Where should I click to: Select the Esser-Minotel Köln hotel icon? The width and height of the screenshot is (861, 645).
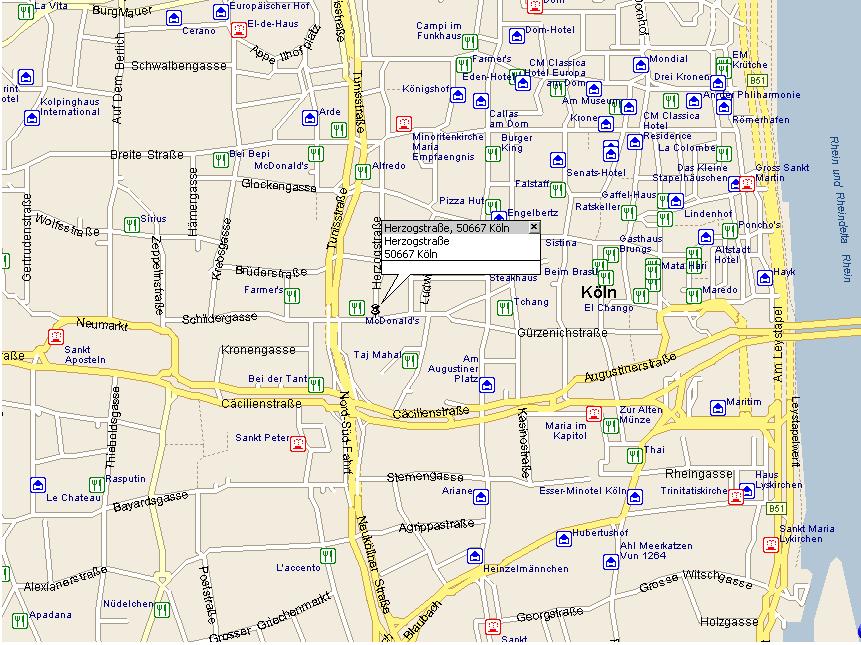pos(635,497)
